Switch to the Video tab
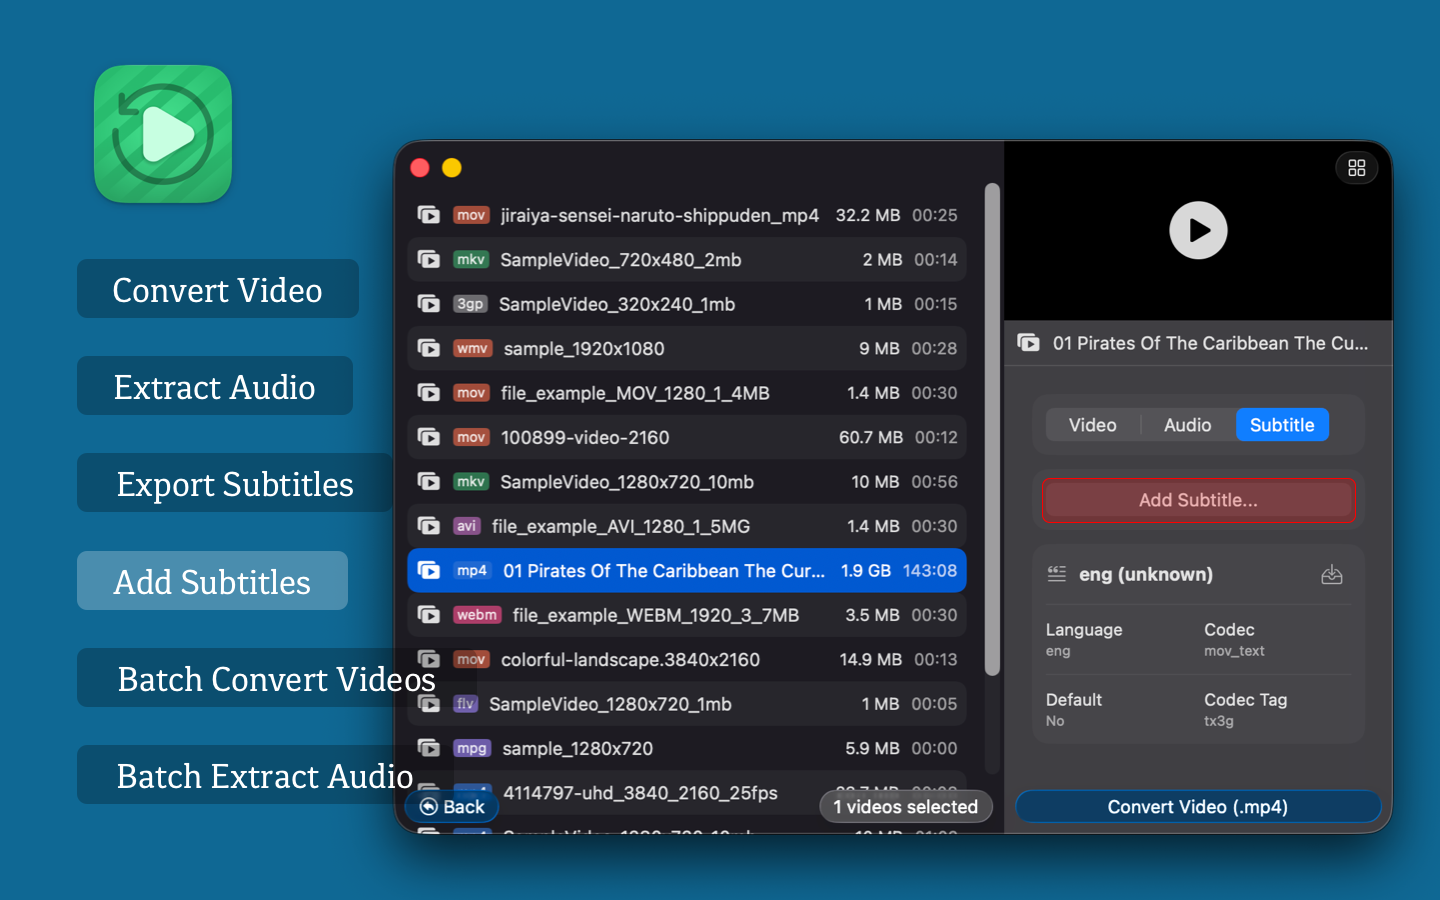1440x900 pixels. tap(1092, 425)
